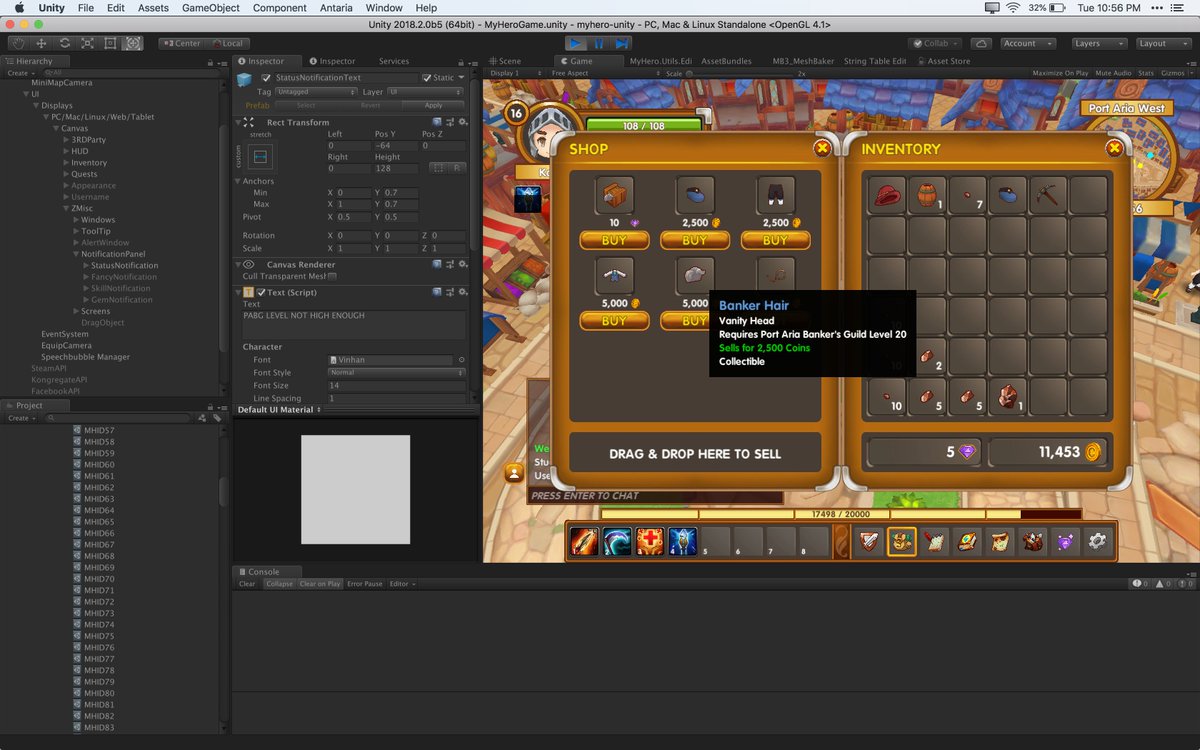Click the Play button to stop play mode
1200x750 pixels.
(x=576, y=43)
